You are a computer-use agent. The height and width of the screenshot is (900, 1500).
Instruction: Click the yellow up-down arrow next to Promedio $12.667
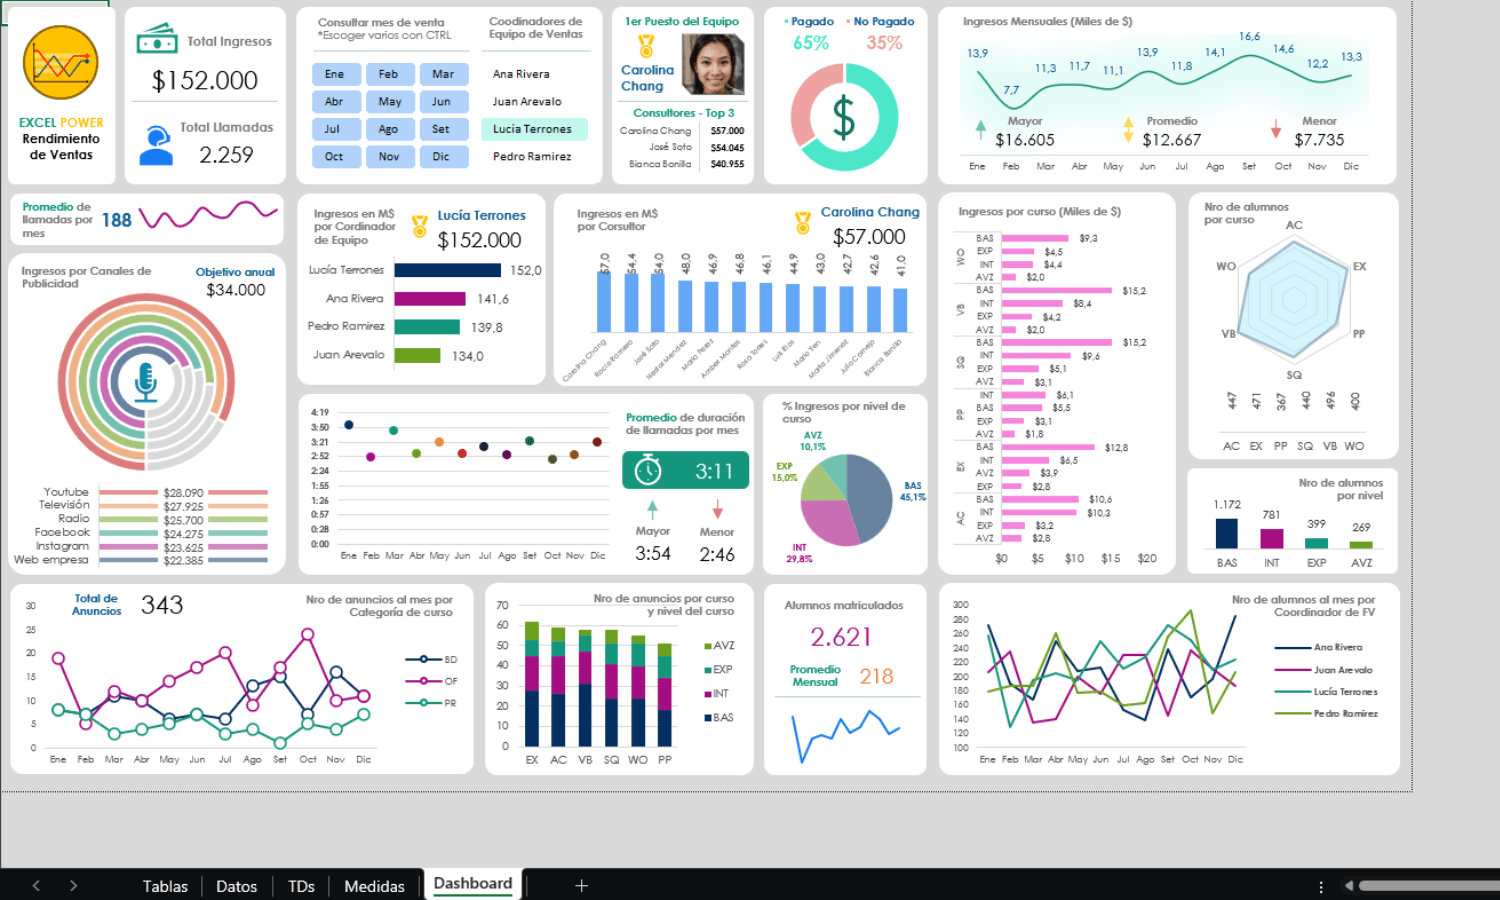pos(1128,129)
